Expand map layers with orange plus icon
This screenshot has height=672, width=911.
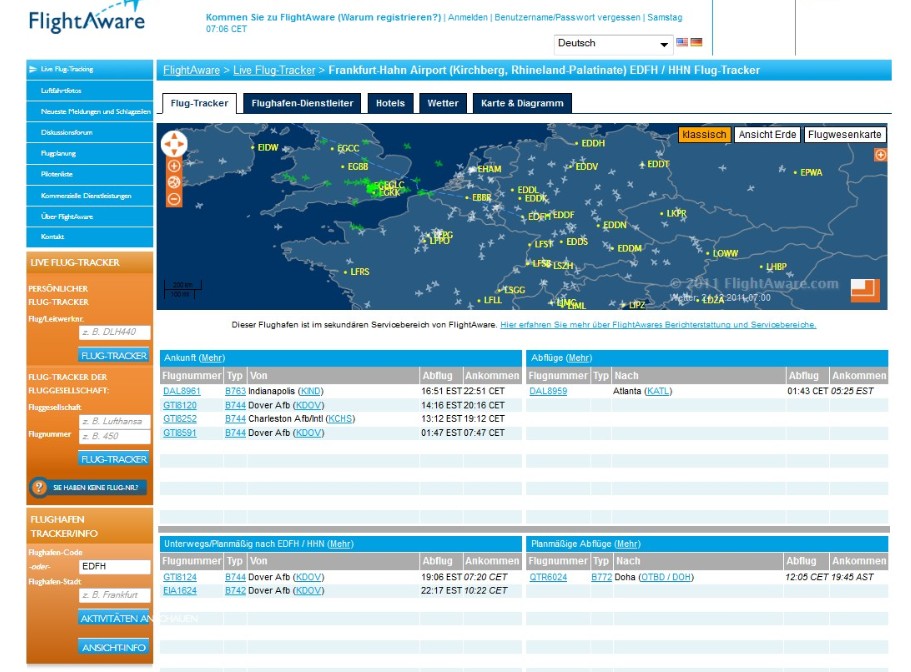click(x=880, y=155)
